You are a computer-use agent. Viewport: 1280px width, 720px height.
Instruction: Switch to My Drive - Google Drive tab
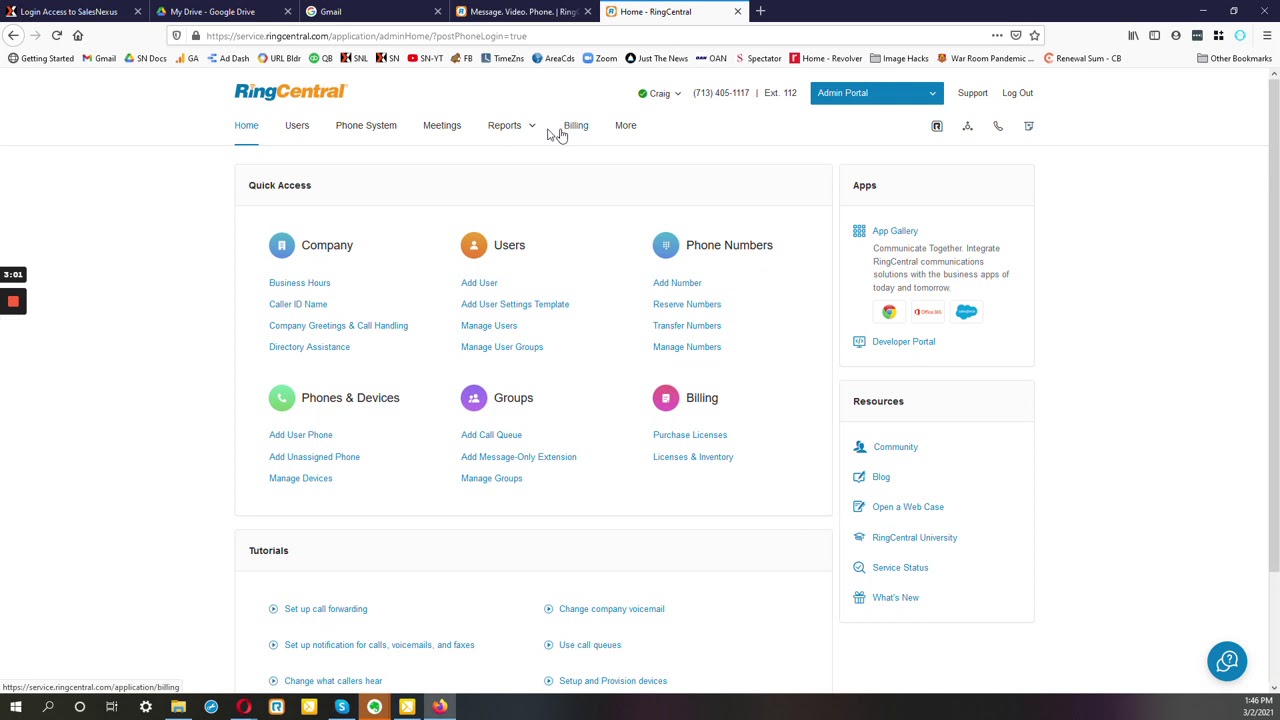222,12
